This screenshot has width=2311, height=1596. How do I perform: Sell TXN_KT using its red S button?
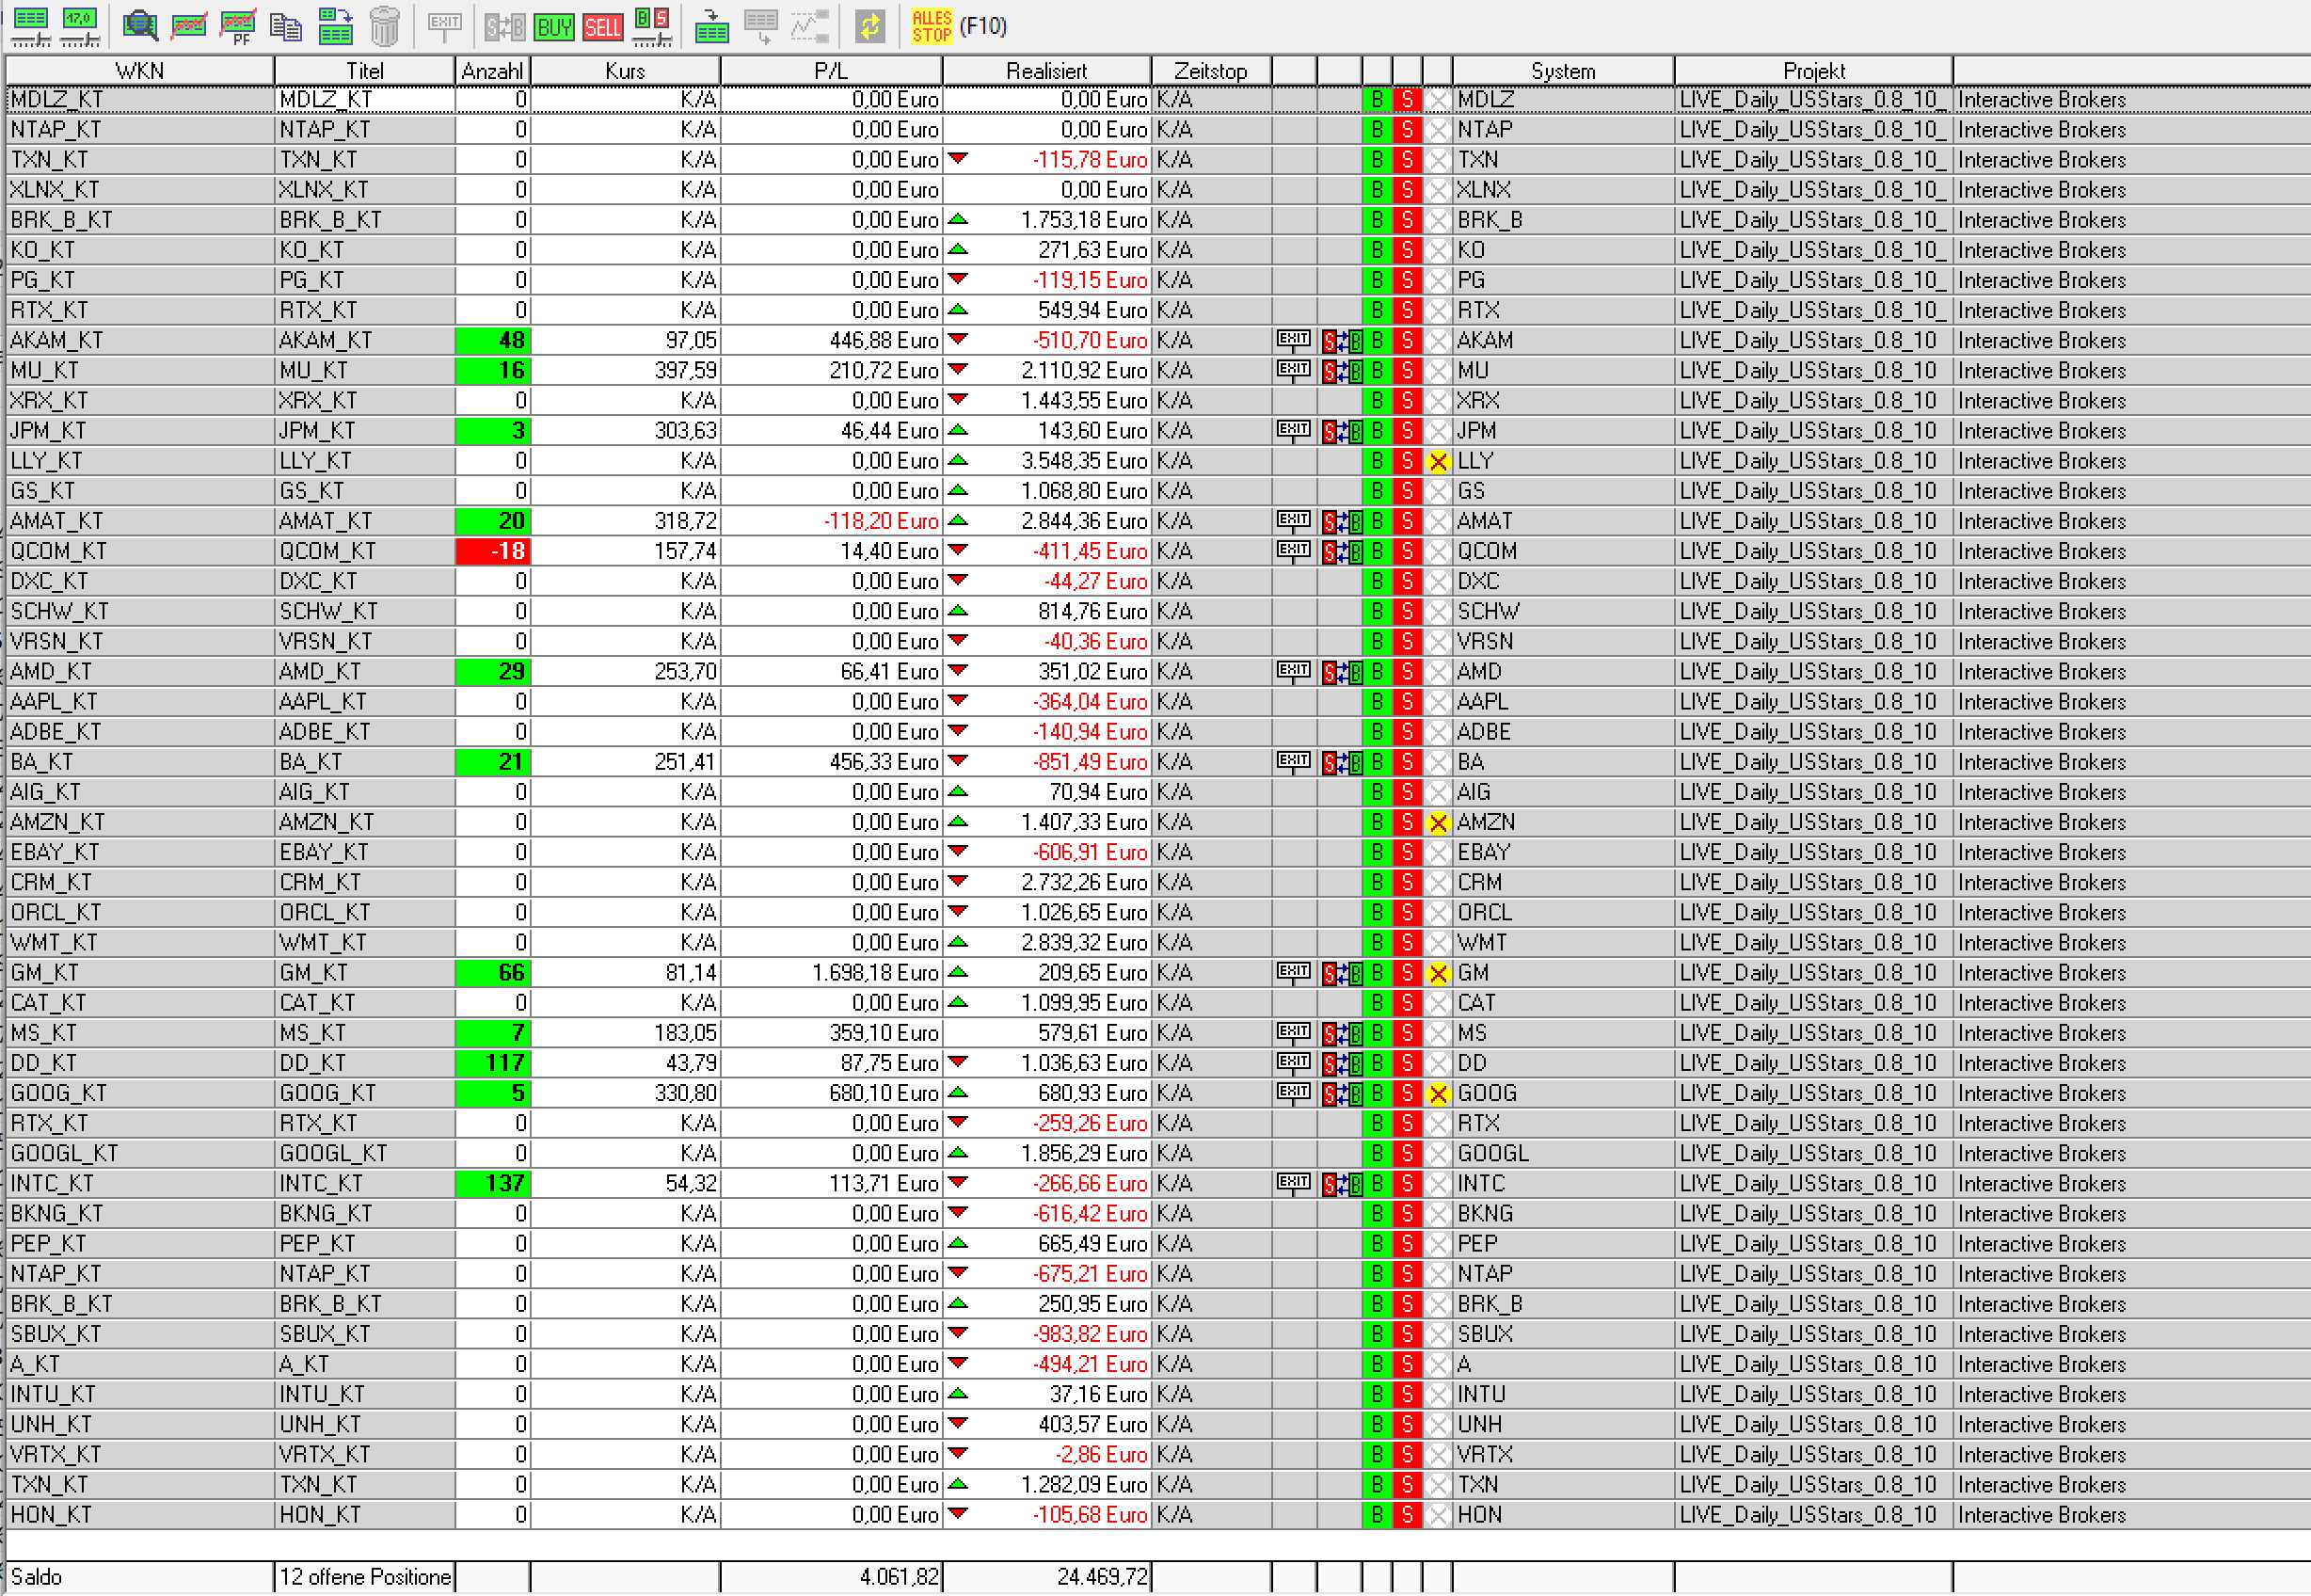coord(1407,159)
